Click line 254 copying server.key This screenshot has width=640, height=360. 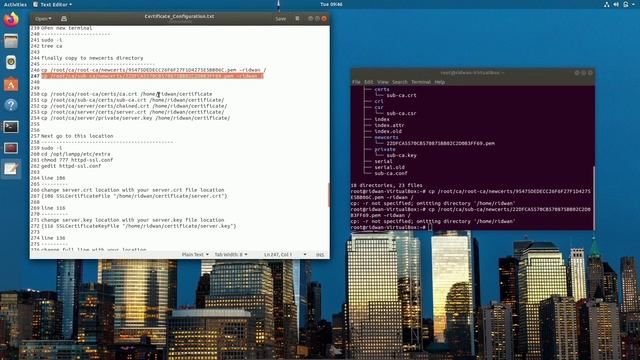136,118
